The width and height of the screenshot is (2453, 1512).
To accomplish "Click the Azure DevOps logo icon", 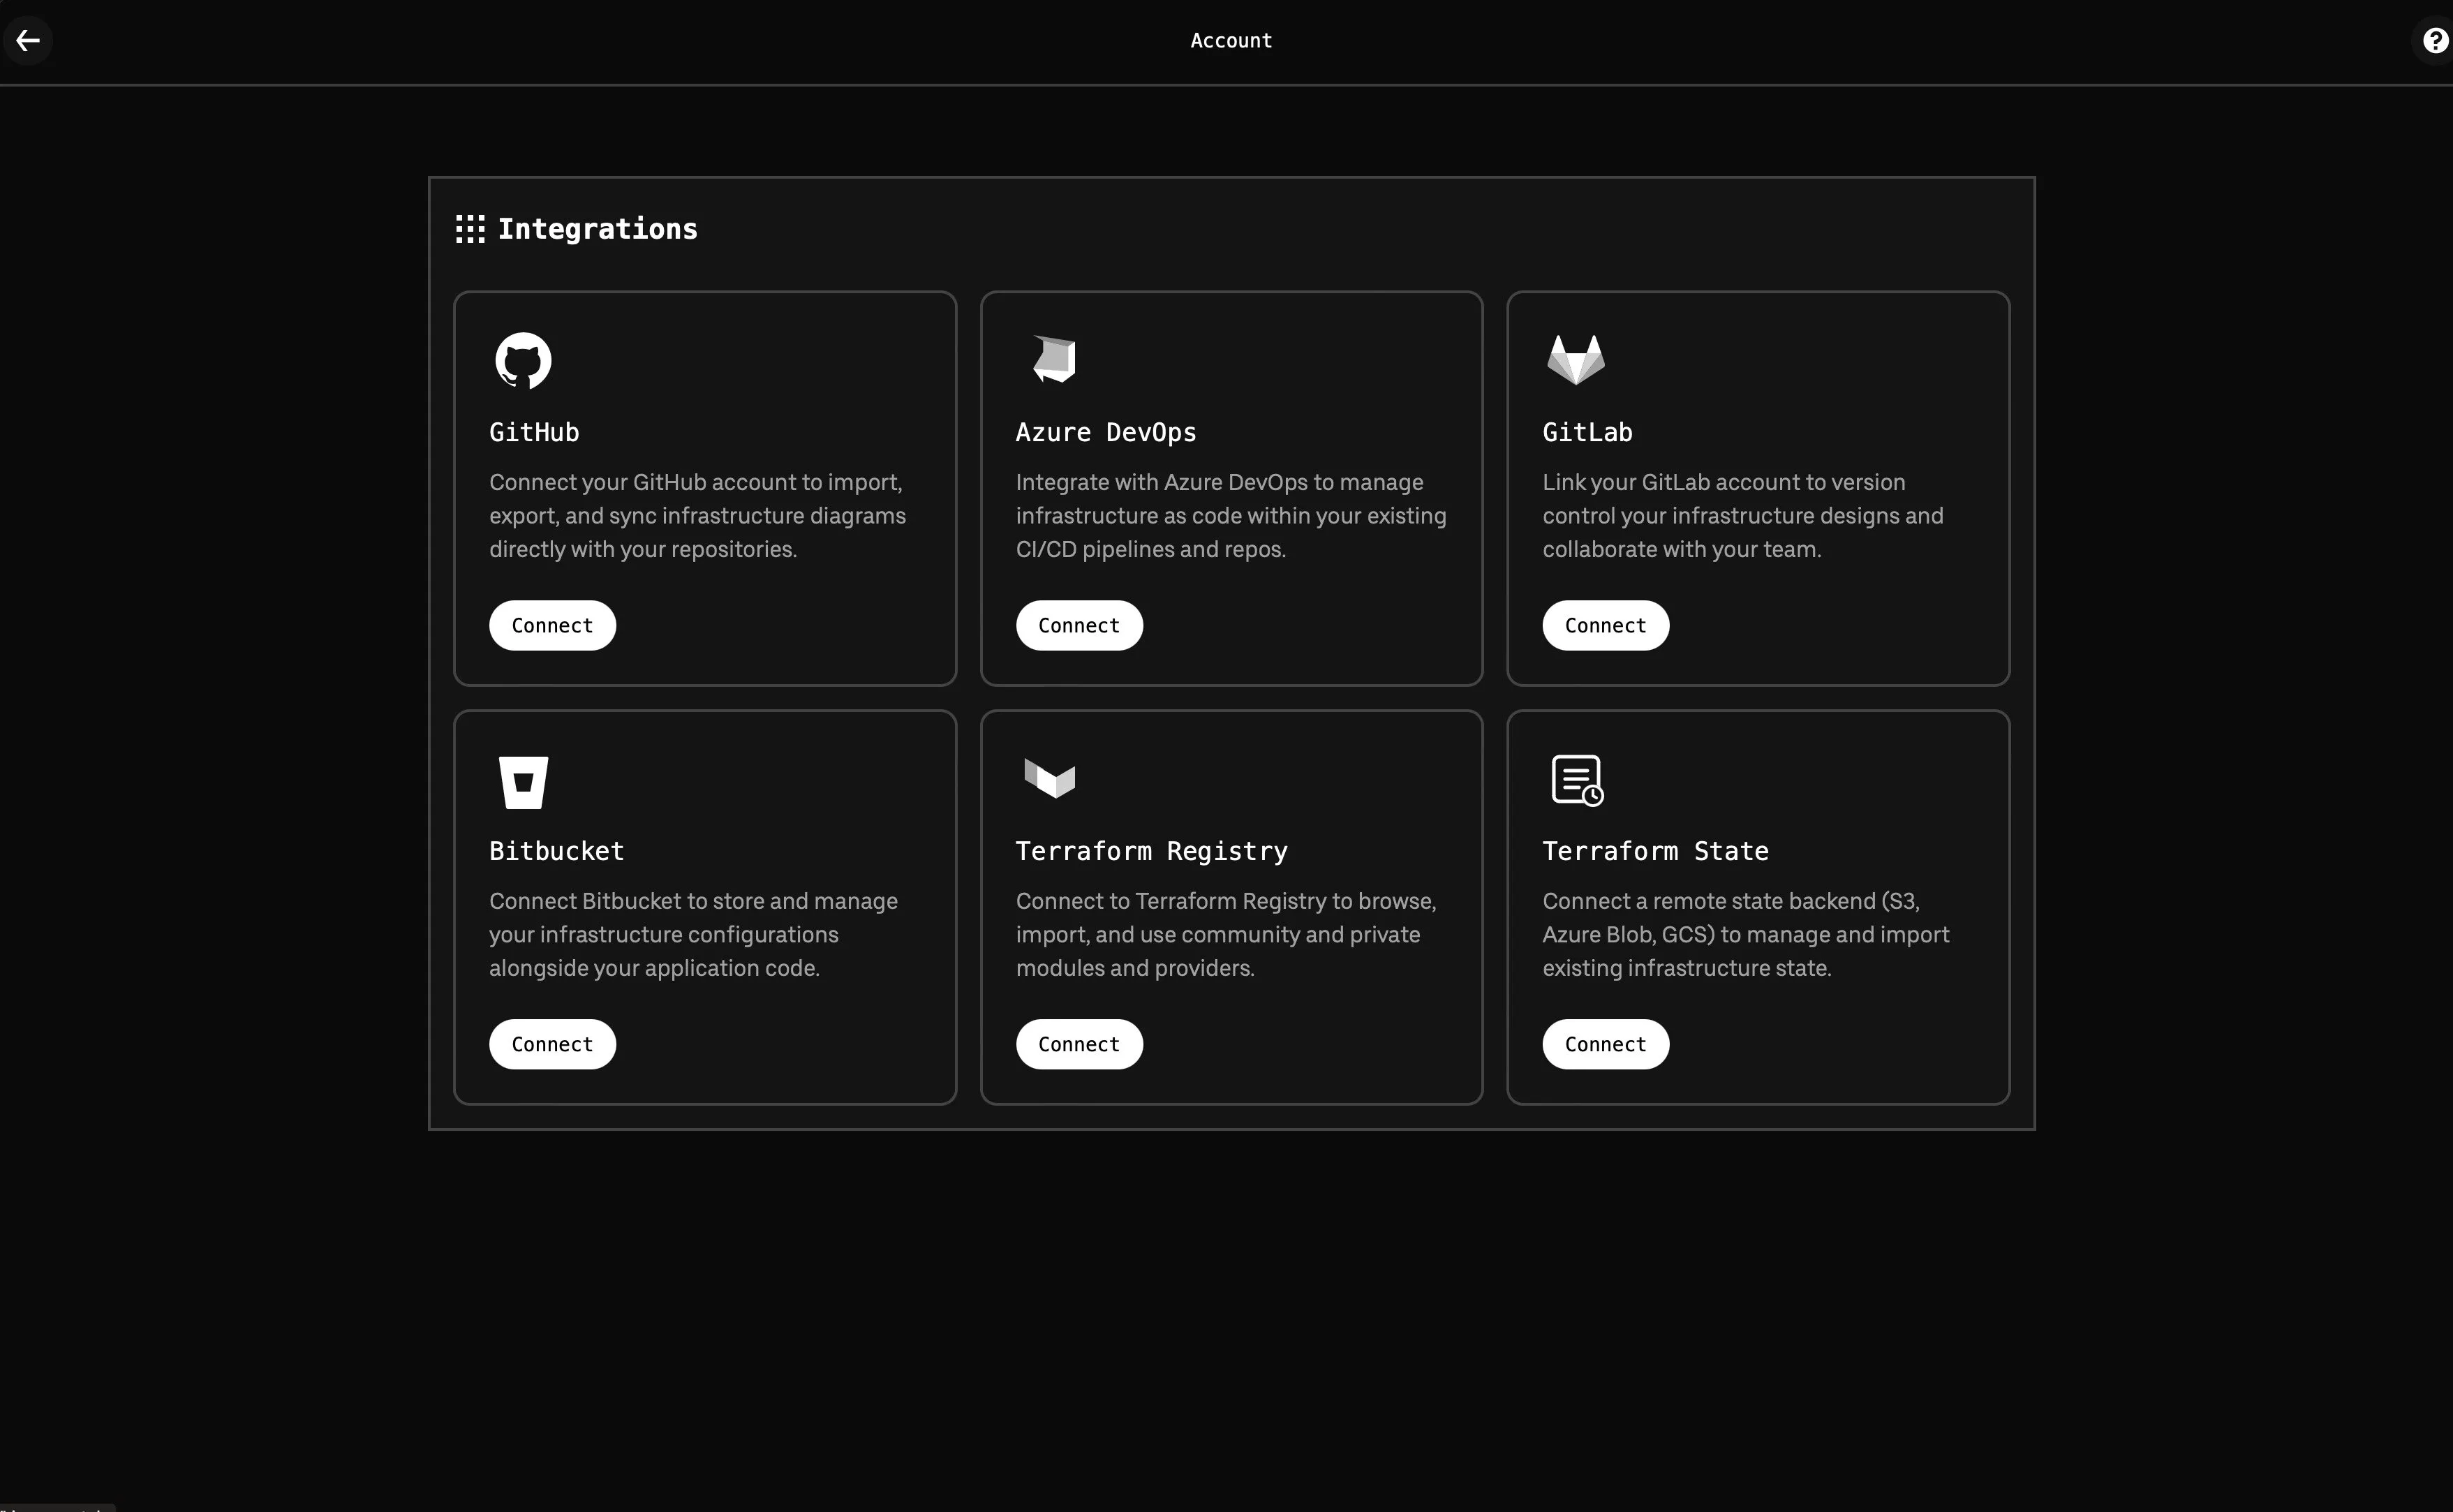I will pyautogui.click(x=1054, y=359).
